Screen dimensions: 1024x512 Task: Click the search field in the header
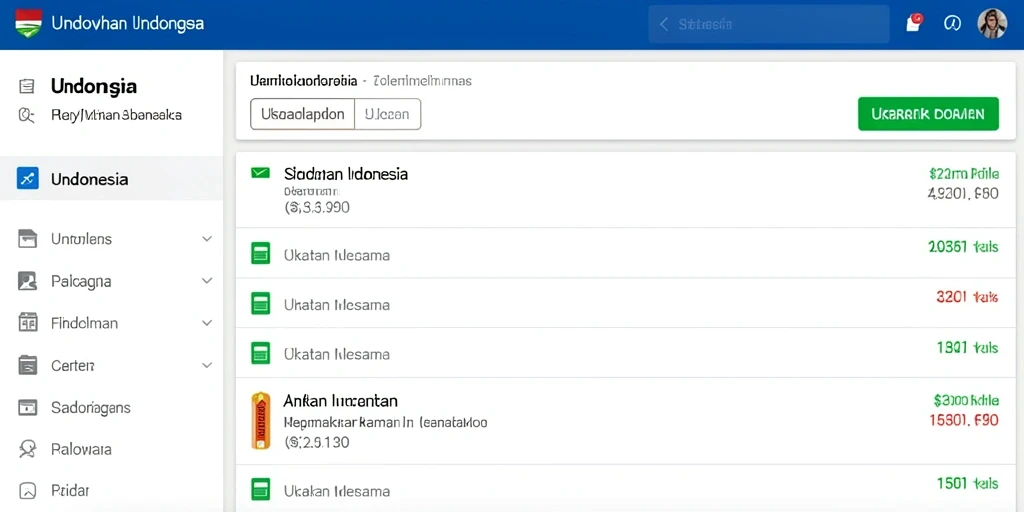769,24
